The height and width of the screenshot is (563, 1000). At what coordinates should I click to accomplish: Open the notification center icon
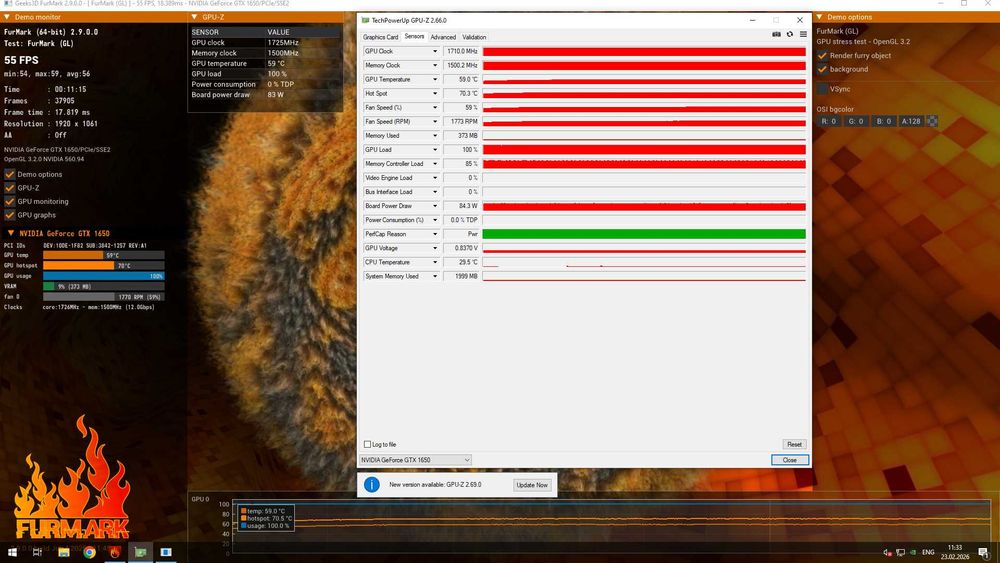tap(984, 553)
